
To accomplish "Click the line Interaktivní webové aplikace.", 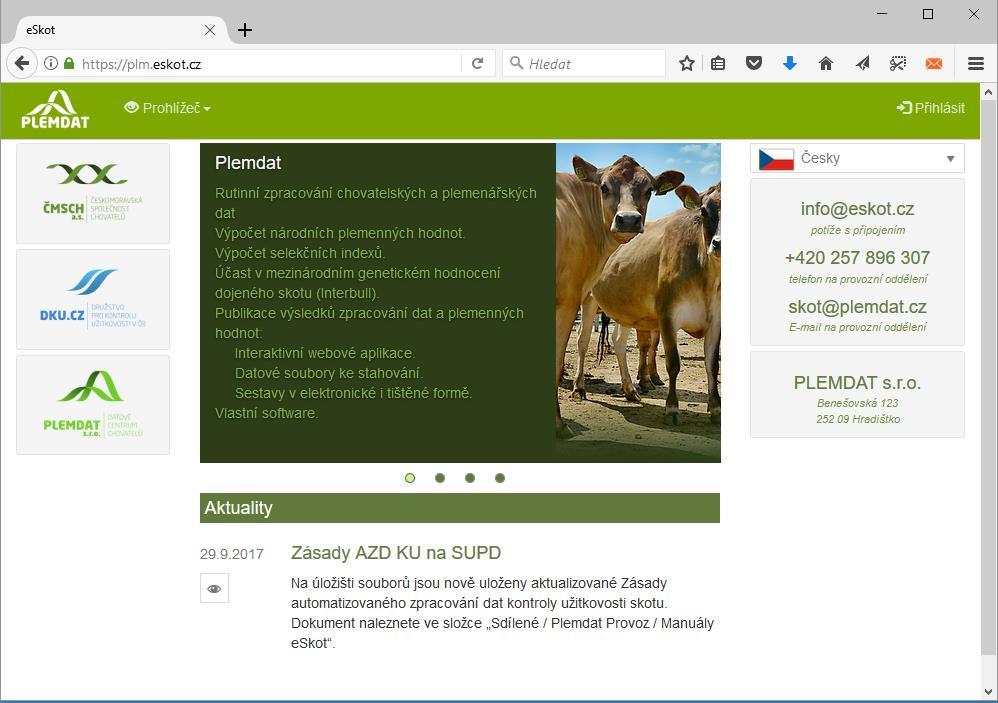I will coord(325,353).
